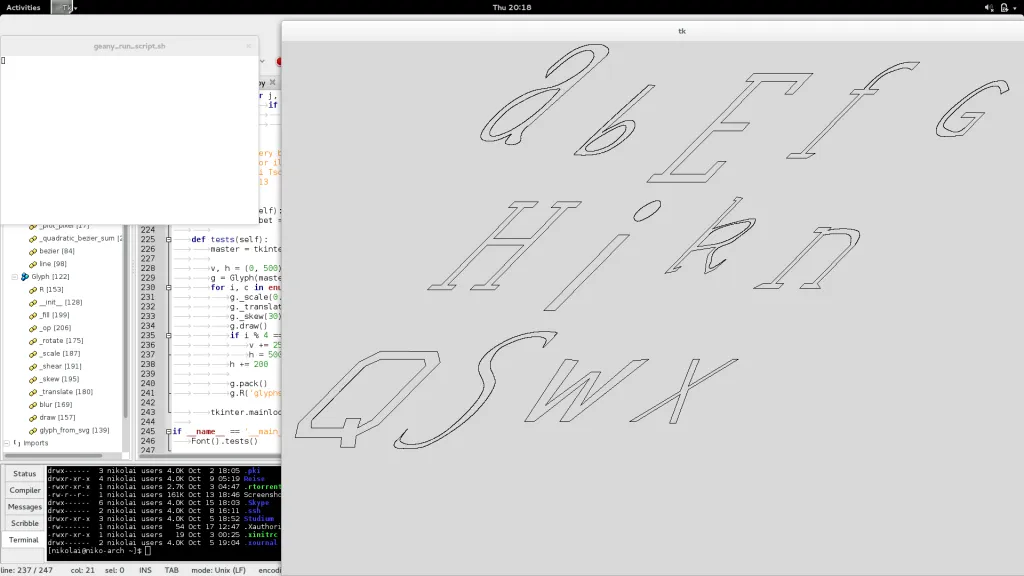The image size is (1024, 576).
Task: Click the terminal prompt input line
Action: coord(164,551)
